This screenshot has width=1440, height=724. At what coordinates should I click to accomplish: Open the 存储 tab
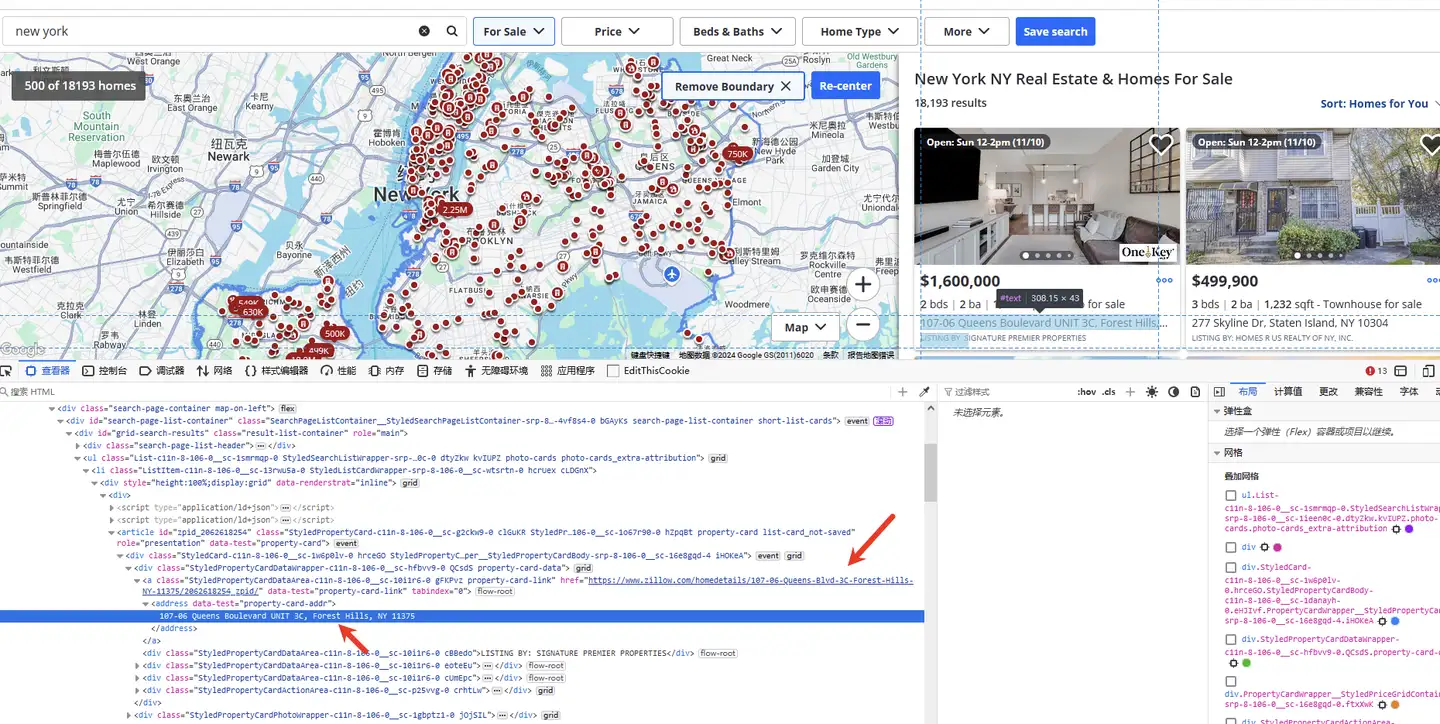point(435,371)
